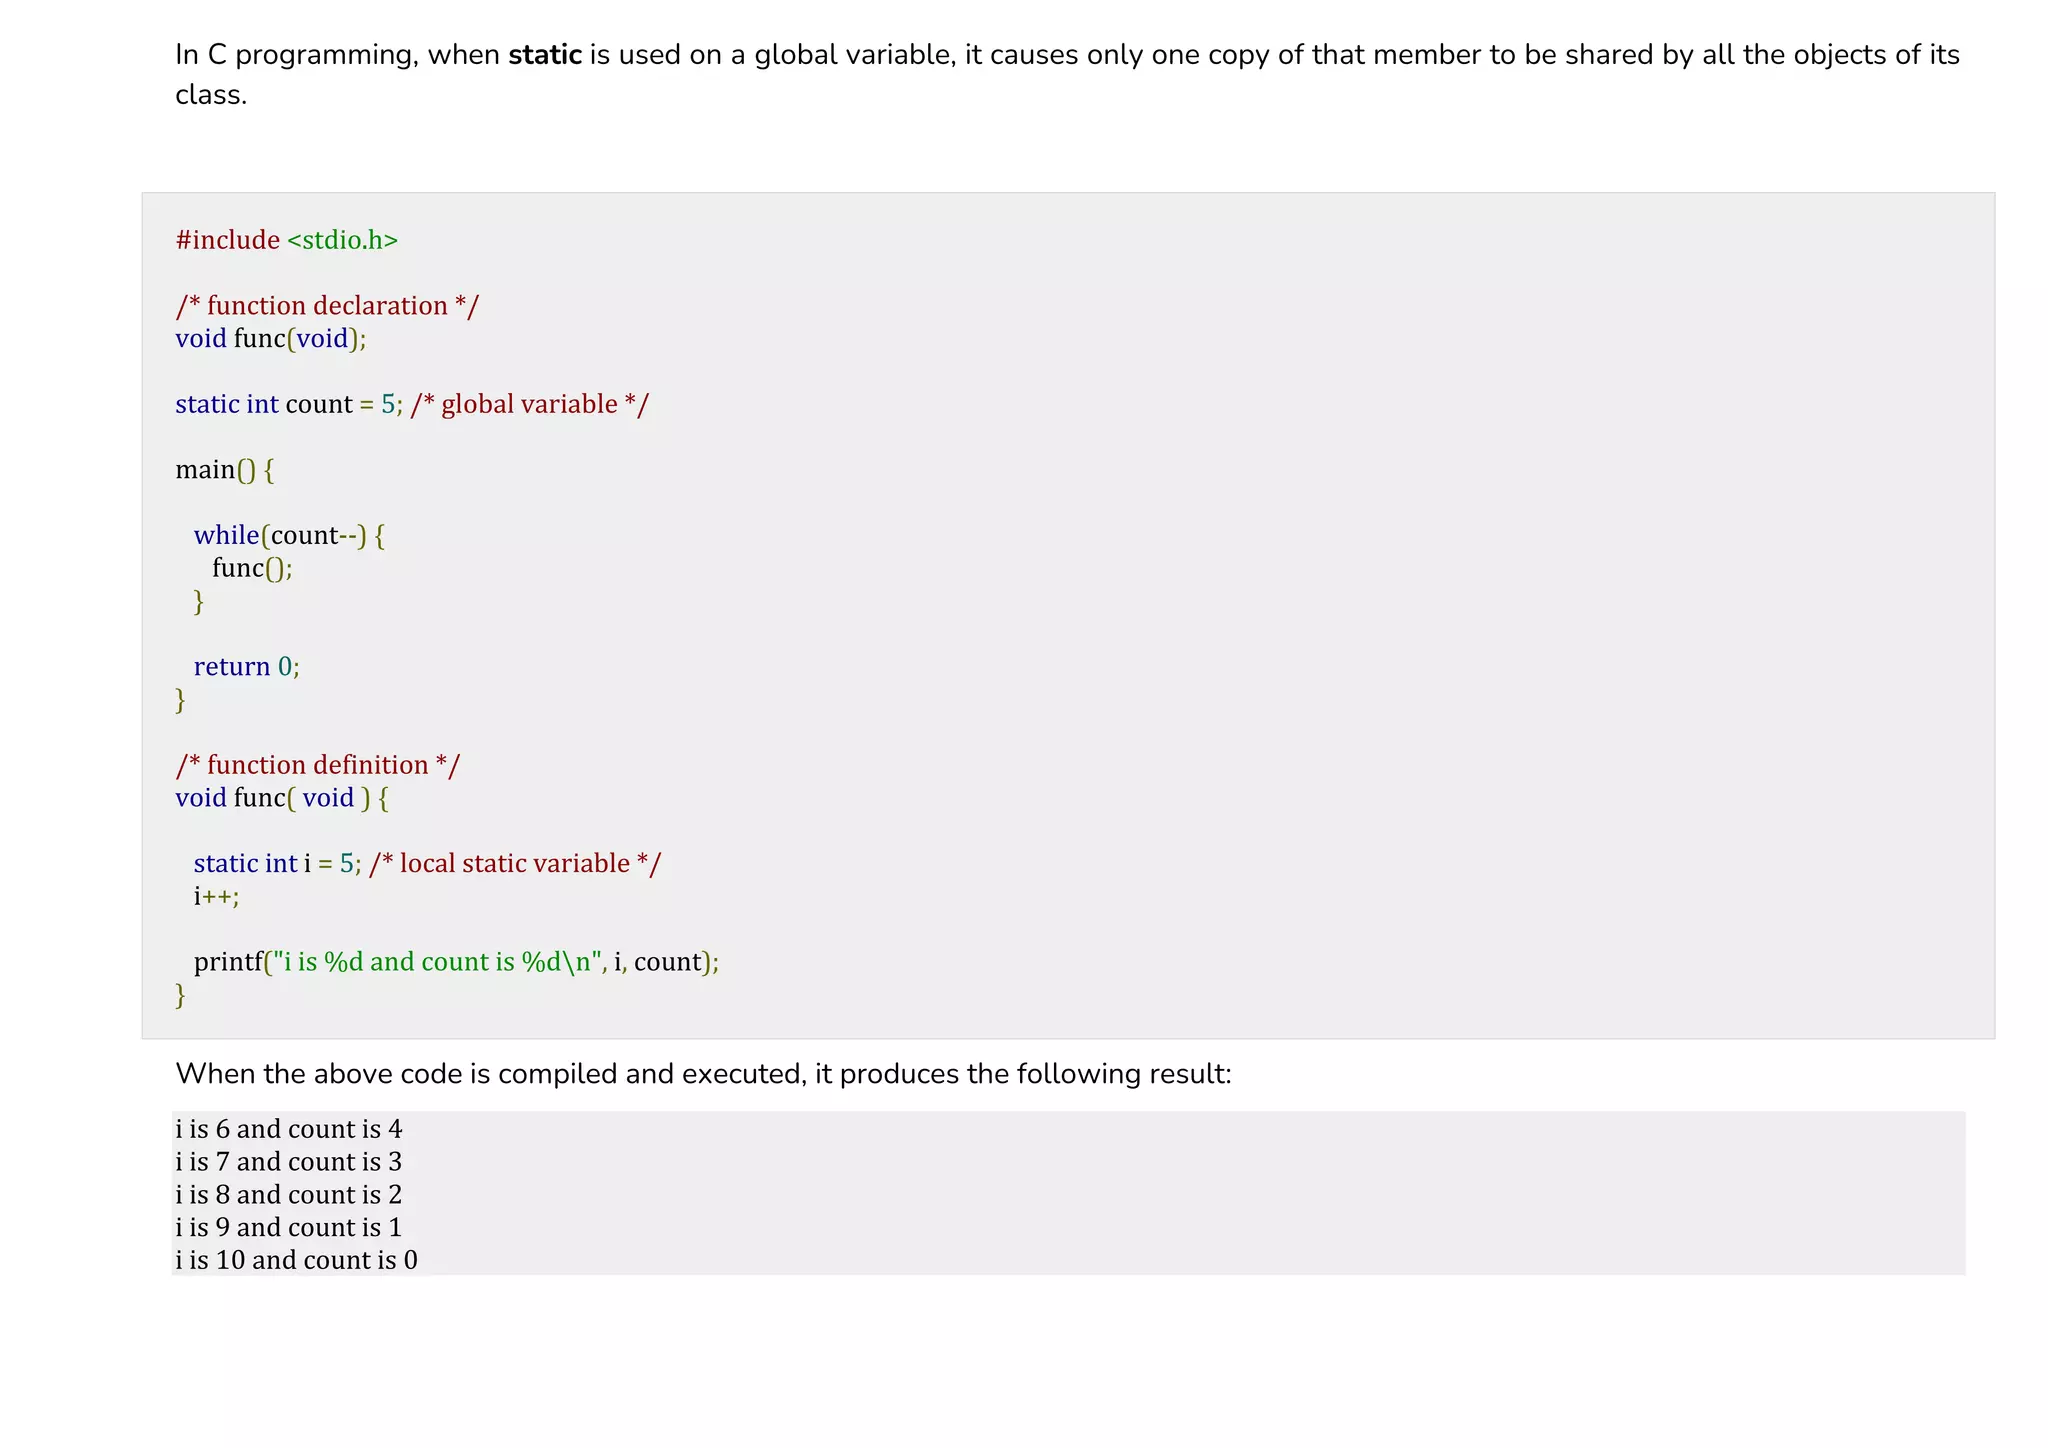
Task: Click the line "i++;"
Action: (x=216, y=896)
